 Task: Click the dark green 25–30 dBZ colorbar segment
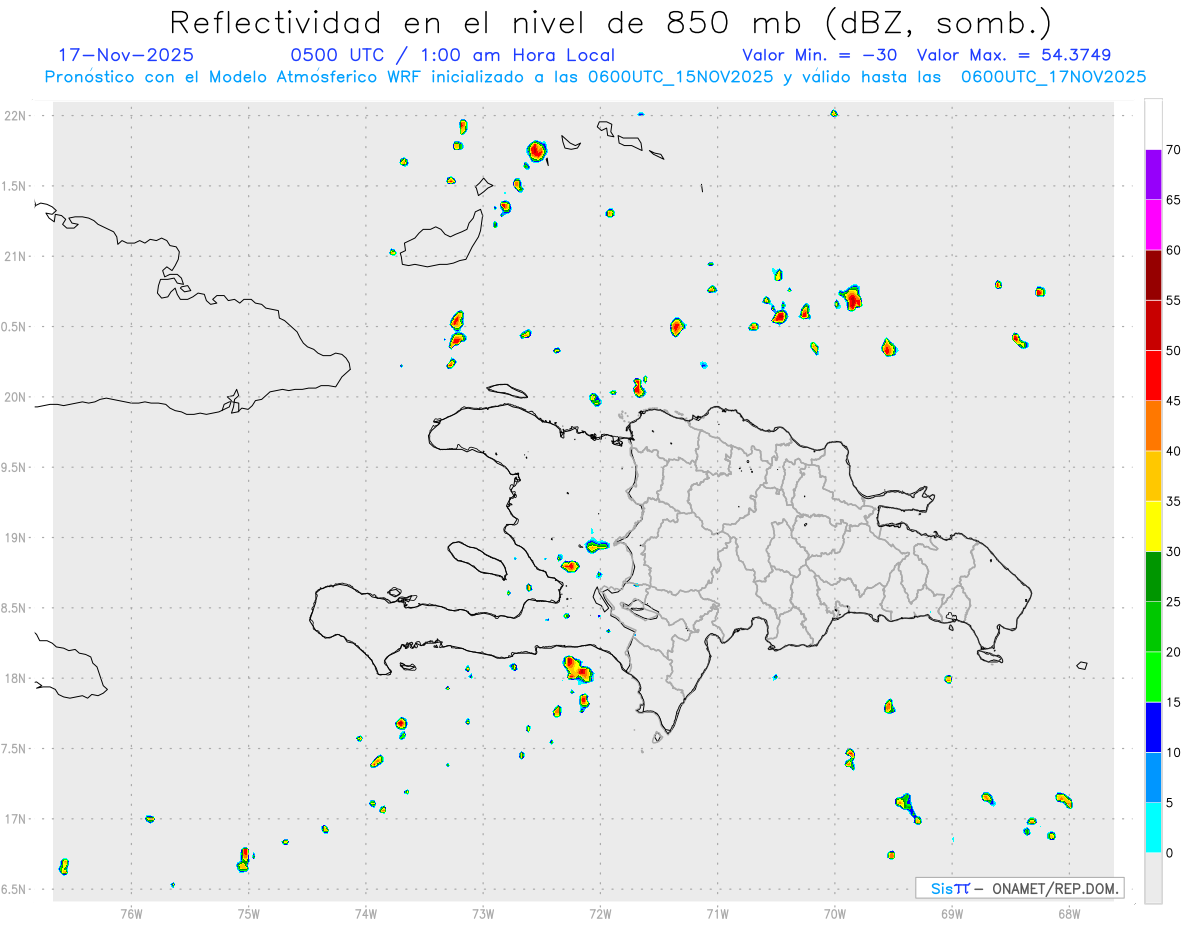point(1153,577)
